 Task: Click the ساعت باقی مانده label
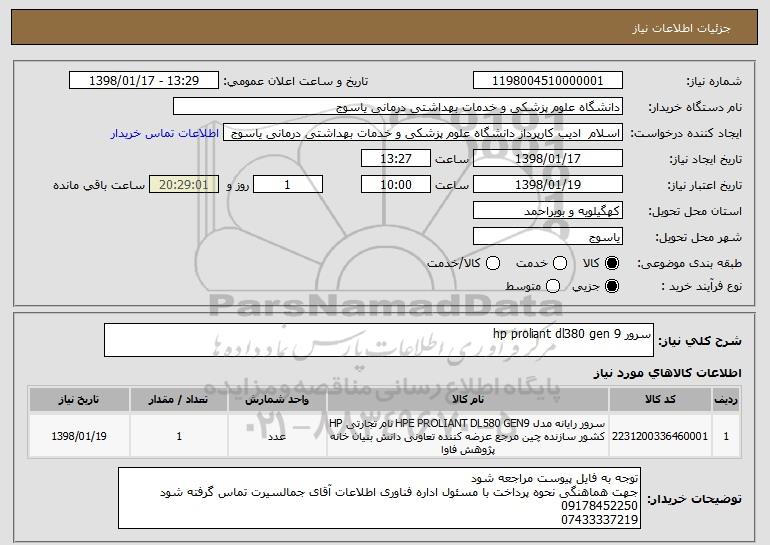coord(99,185)
